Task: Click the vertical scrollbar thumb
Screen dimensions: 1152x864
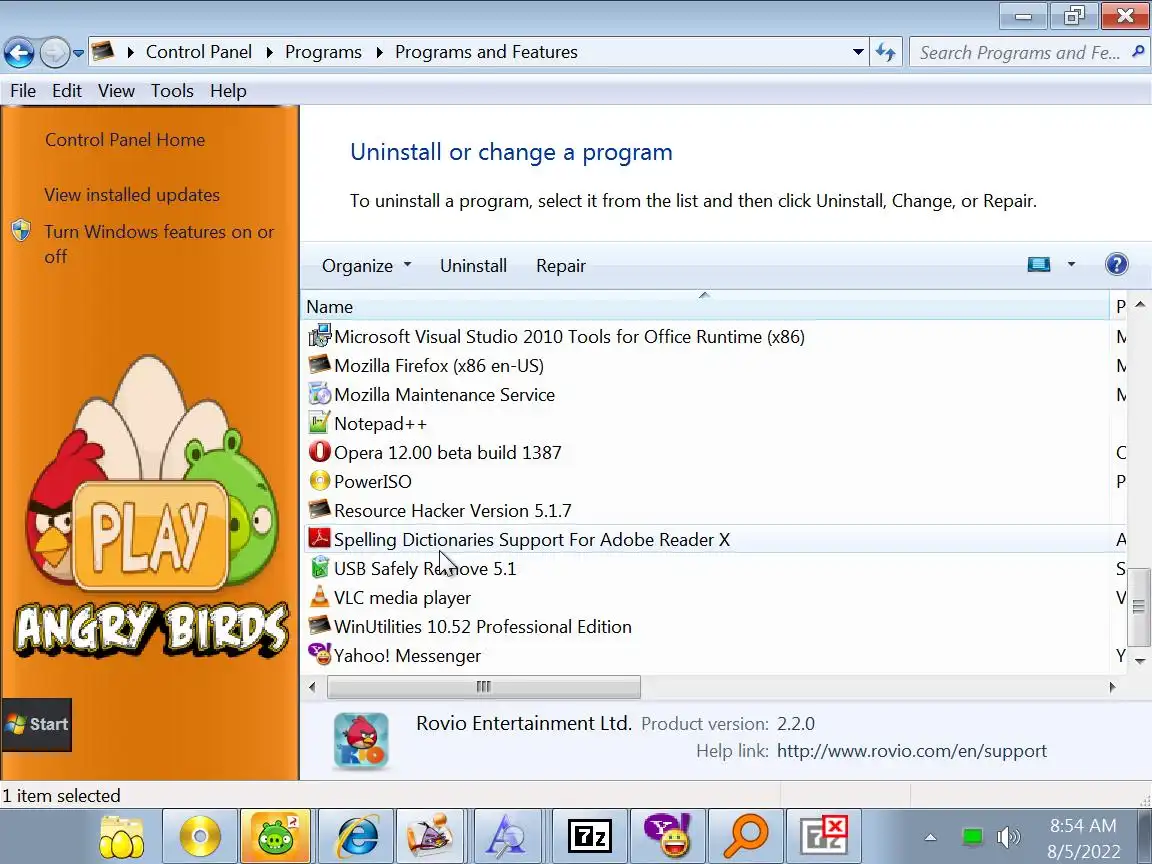Action: coord(1139,607)
